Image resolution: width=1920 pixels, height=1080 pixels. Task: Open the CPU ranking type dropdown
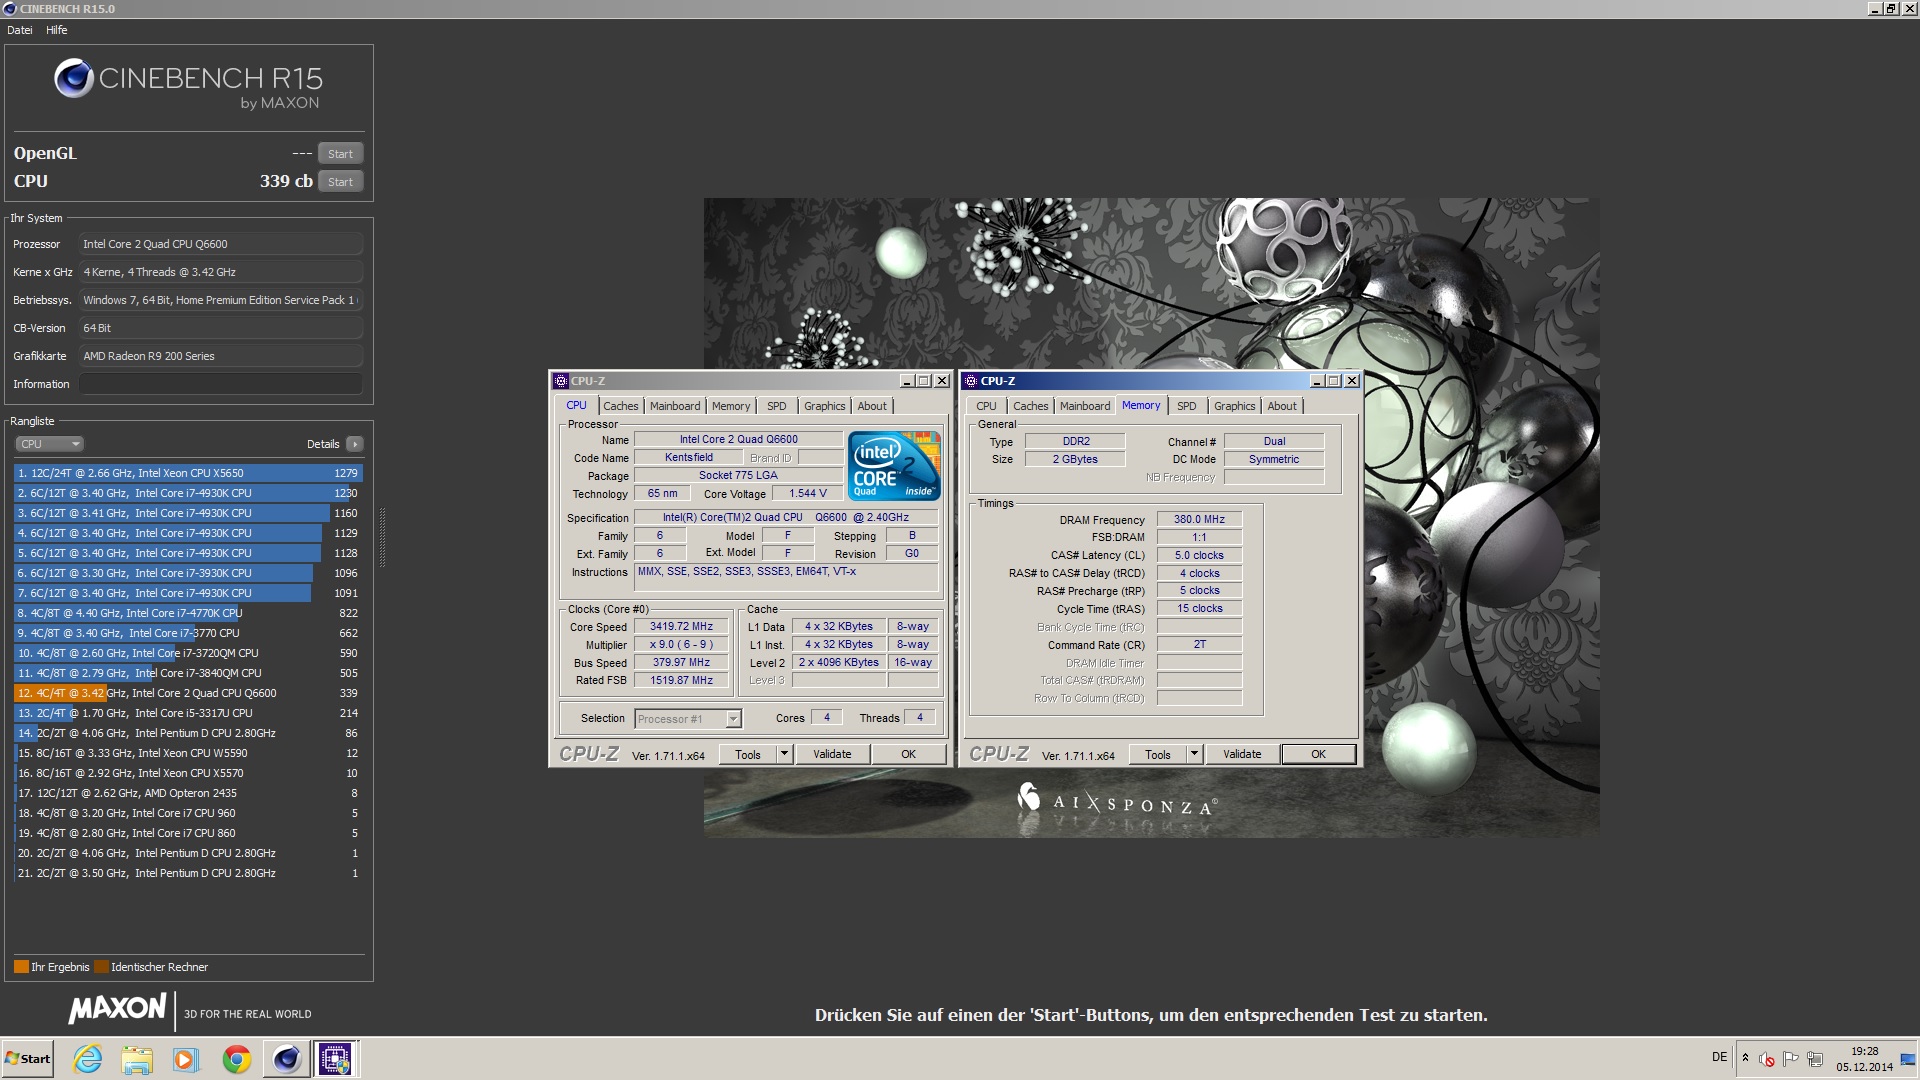(49, 444)
